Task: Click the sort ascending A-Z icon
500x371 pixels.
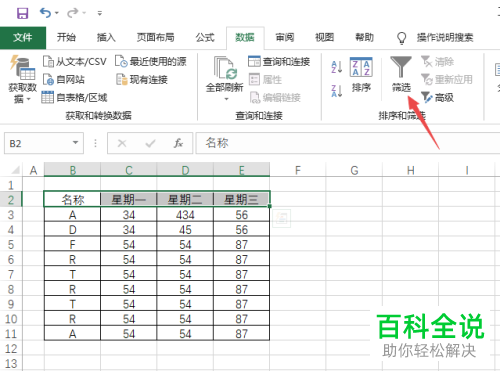Action: (337, 67)
